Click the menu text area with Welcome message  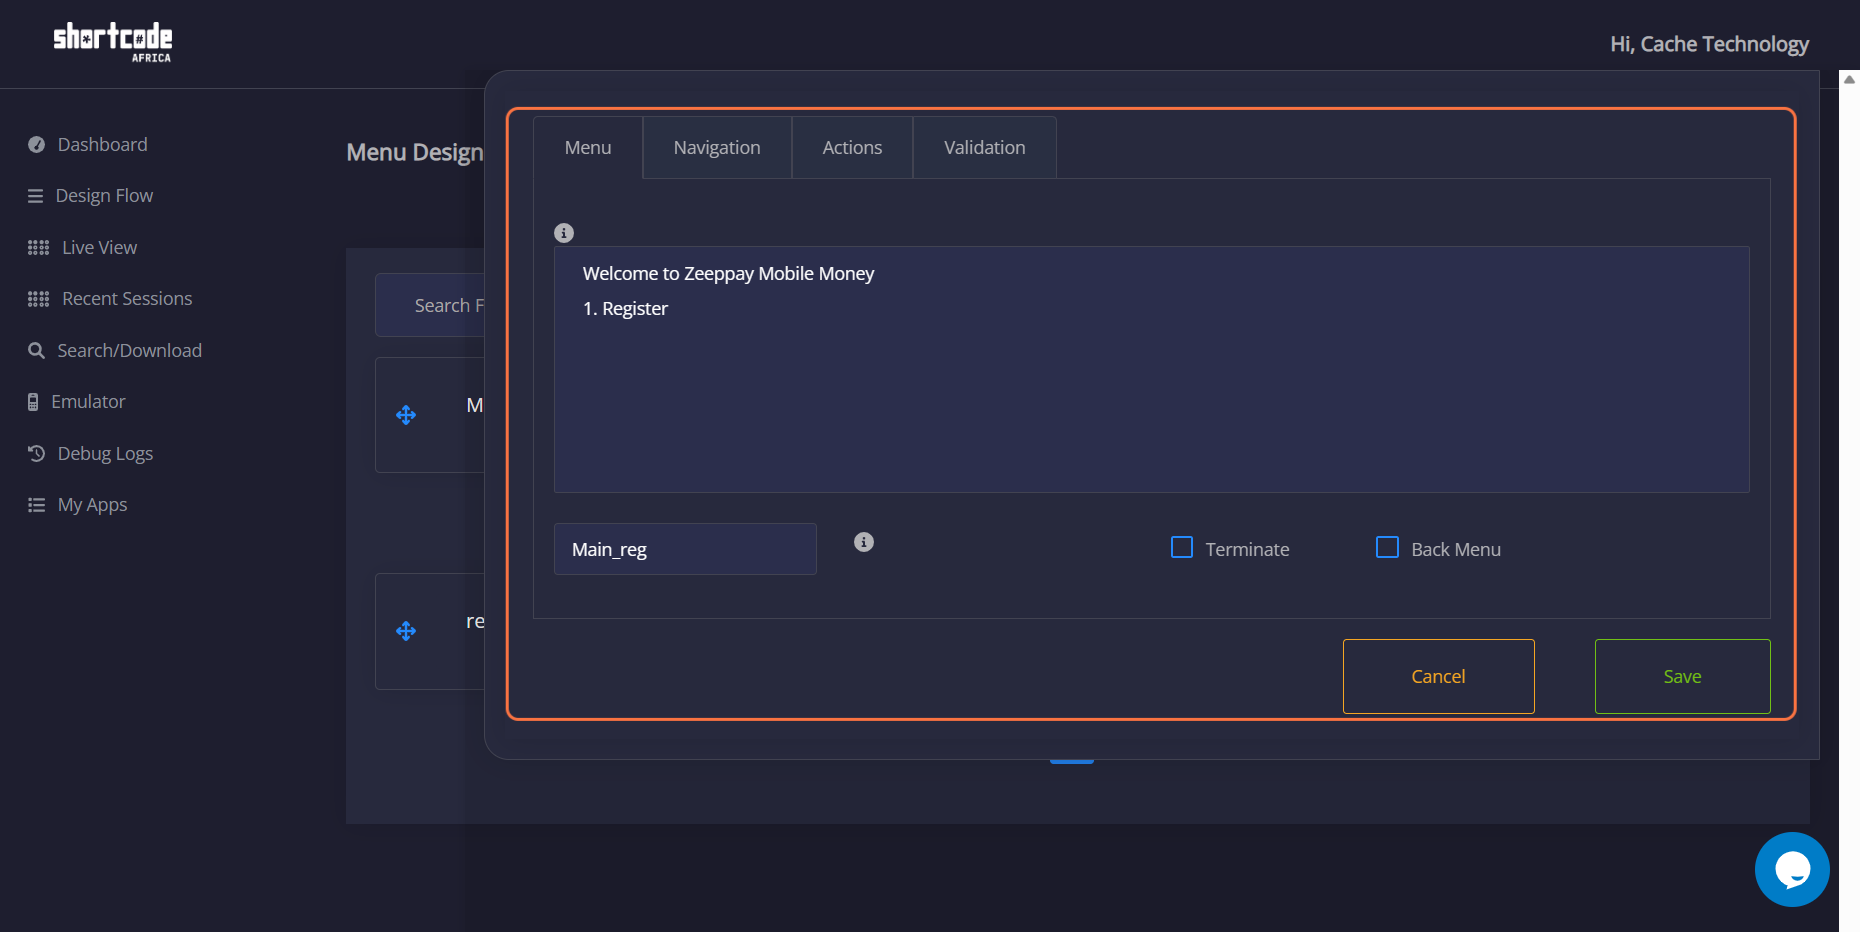tap(1151, 369)
